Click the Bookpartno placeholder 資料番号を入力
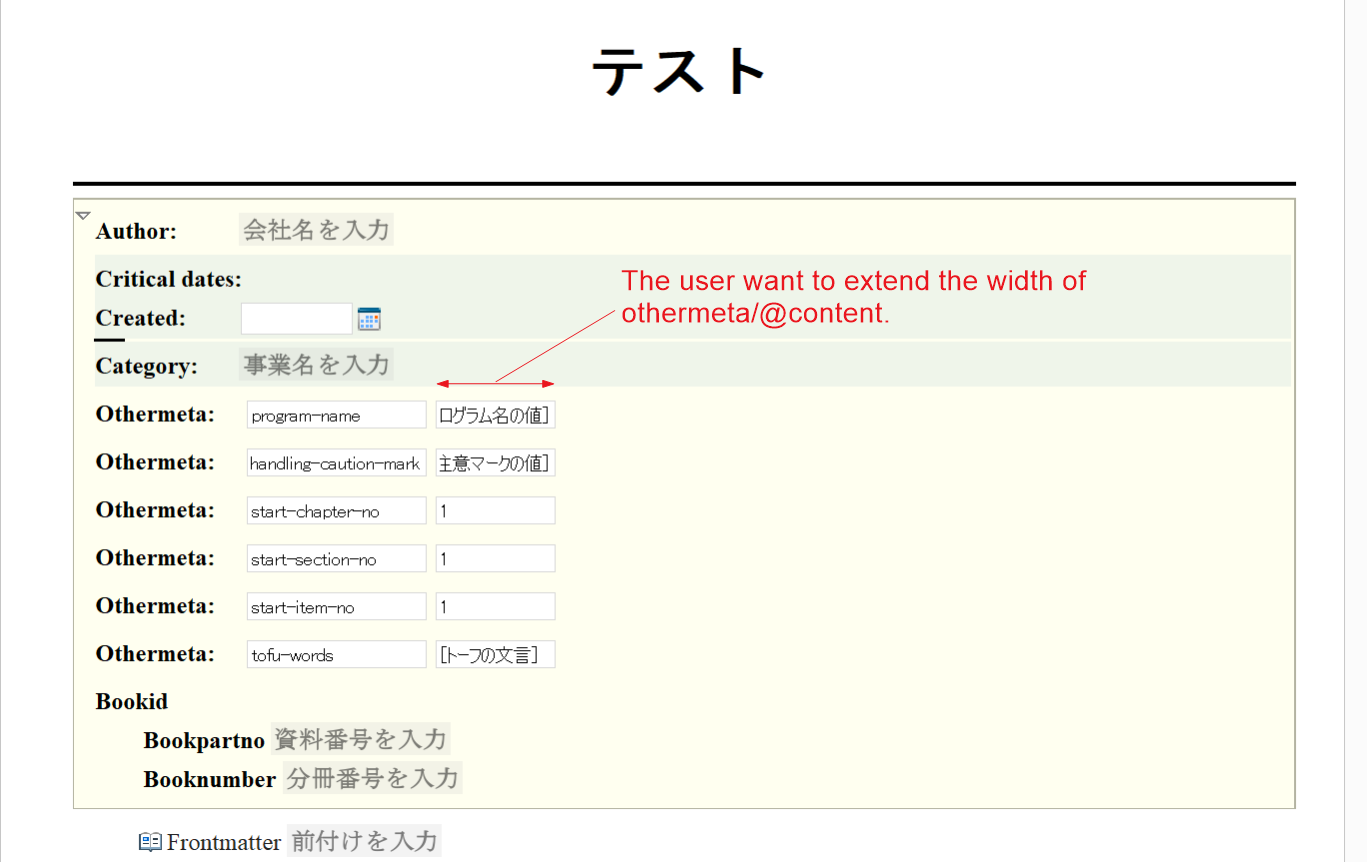1367x862 pixels. pyautogui.click(x=360, y=739)
